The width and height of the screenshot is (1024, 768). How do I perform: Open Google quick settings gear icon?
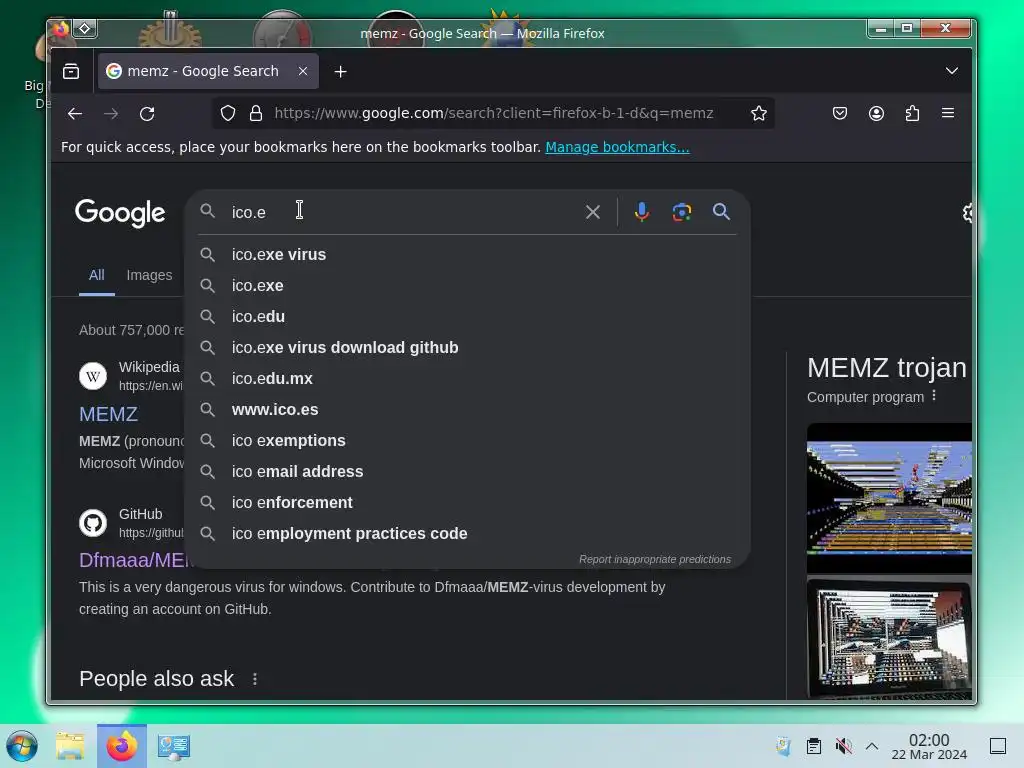(967, 213)
